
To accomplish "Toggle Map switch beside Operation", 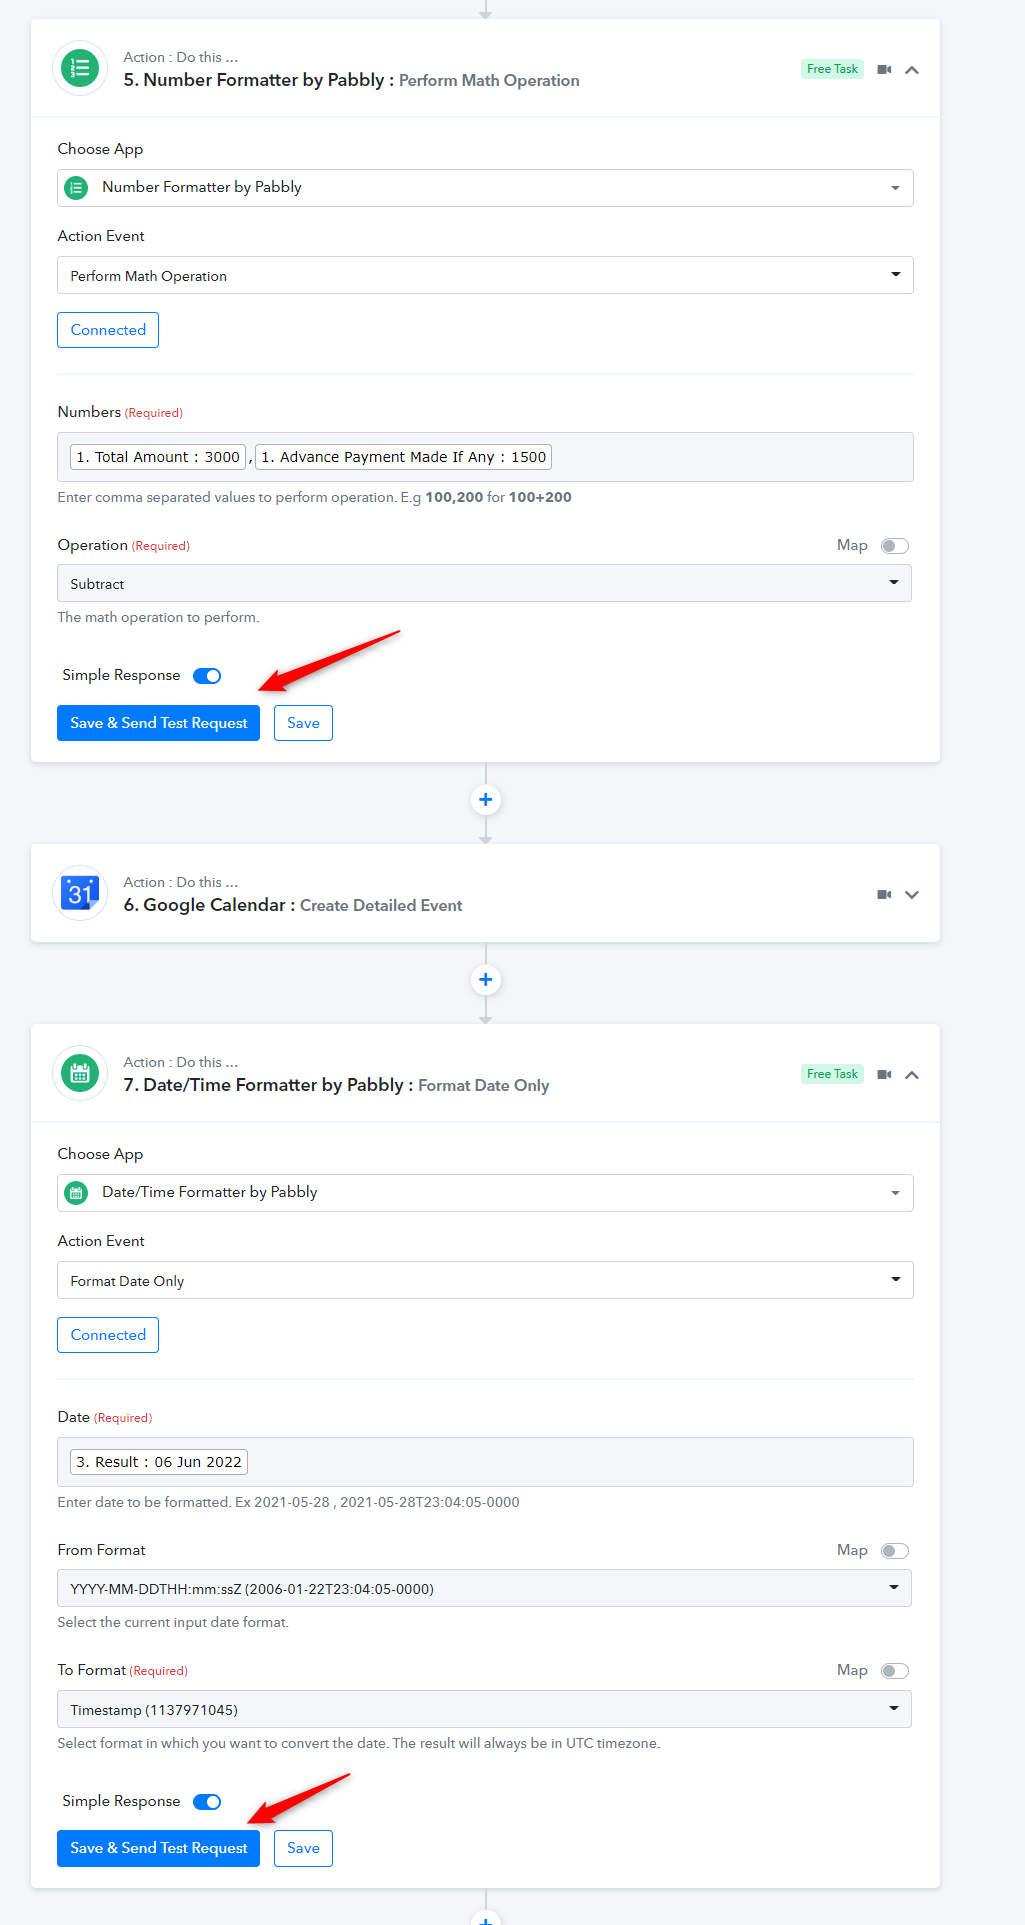I will 895,546.
